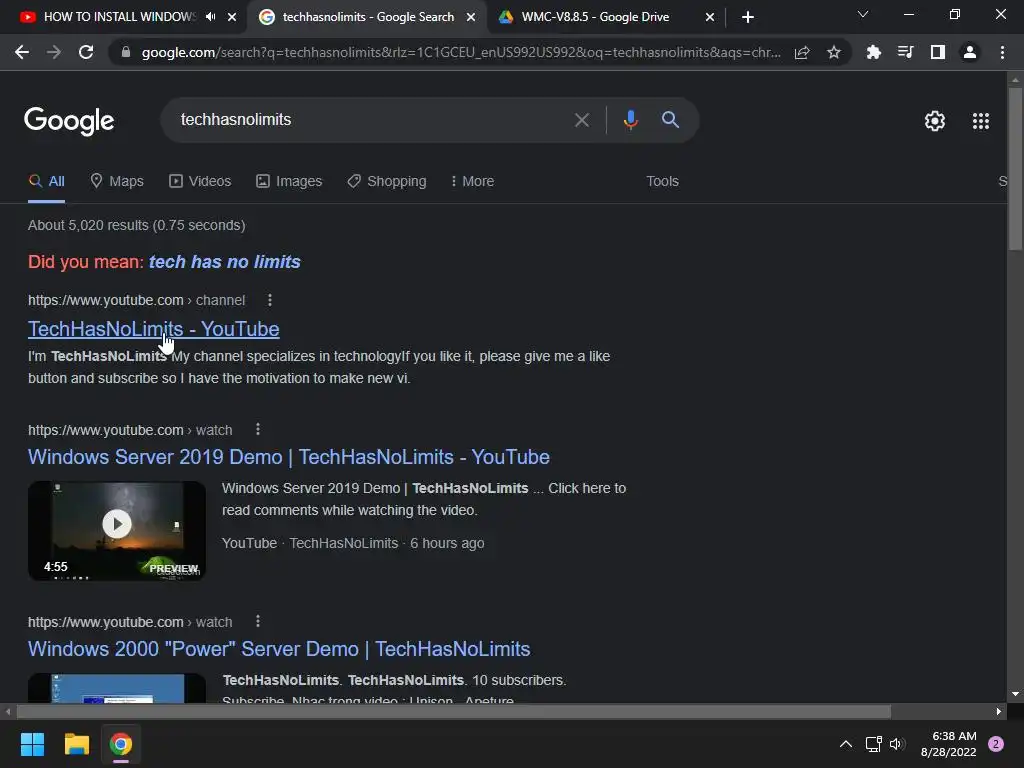Click the share page icon in address bar
1024x768 pixels.
(802, 52)
